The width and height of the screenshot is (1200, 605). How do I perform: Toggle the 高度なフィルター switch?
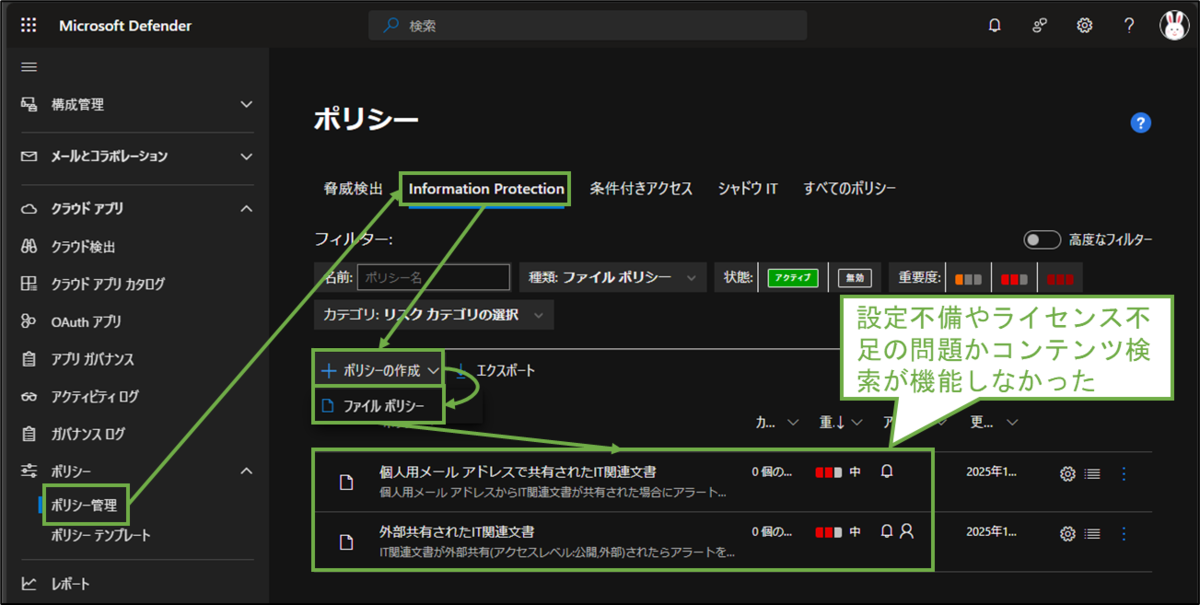click(1041, 240)
